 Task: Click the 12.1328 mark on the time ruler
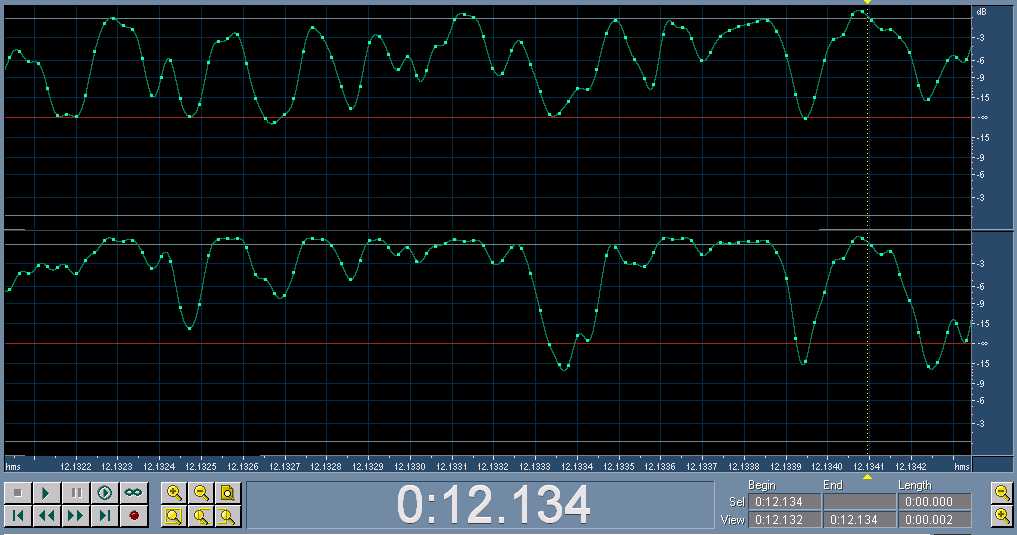tap(326, 466)
